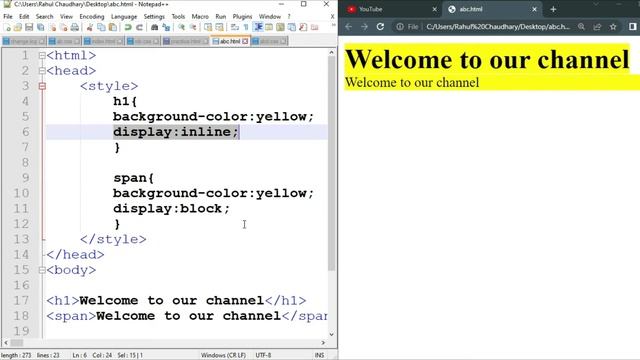Click the Close document toolbar icon

(x=53, y=27)
